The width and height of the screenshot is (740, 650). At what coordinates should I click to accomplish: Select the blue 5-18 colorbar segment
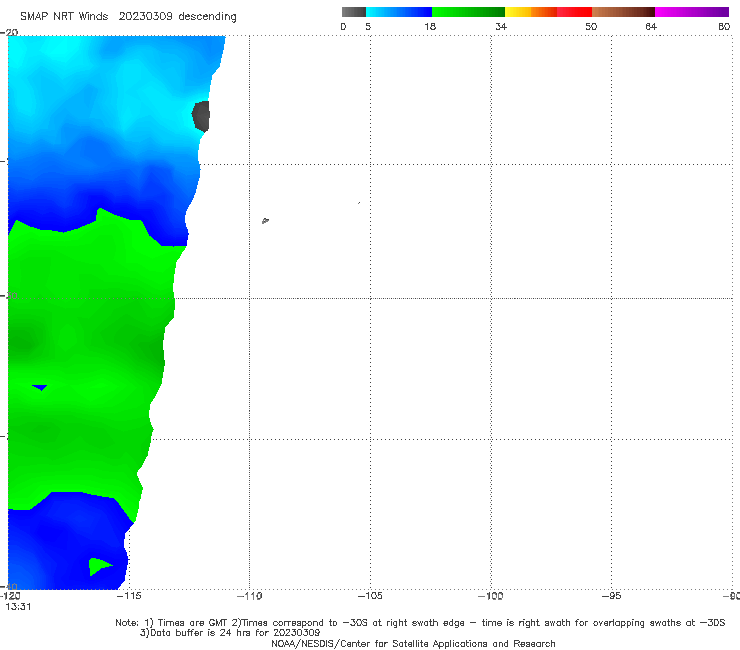[x=399, y=12]
